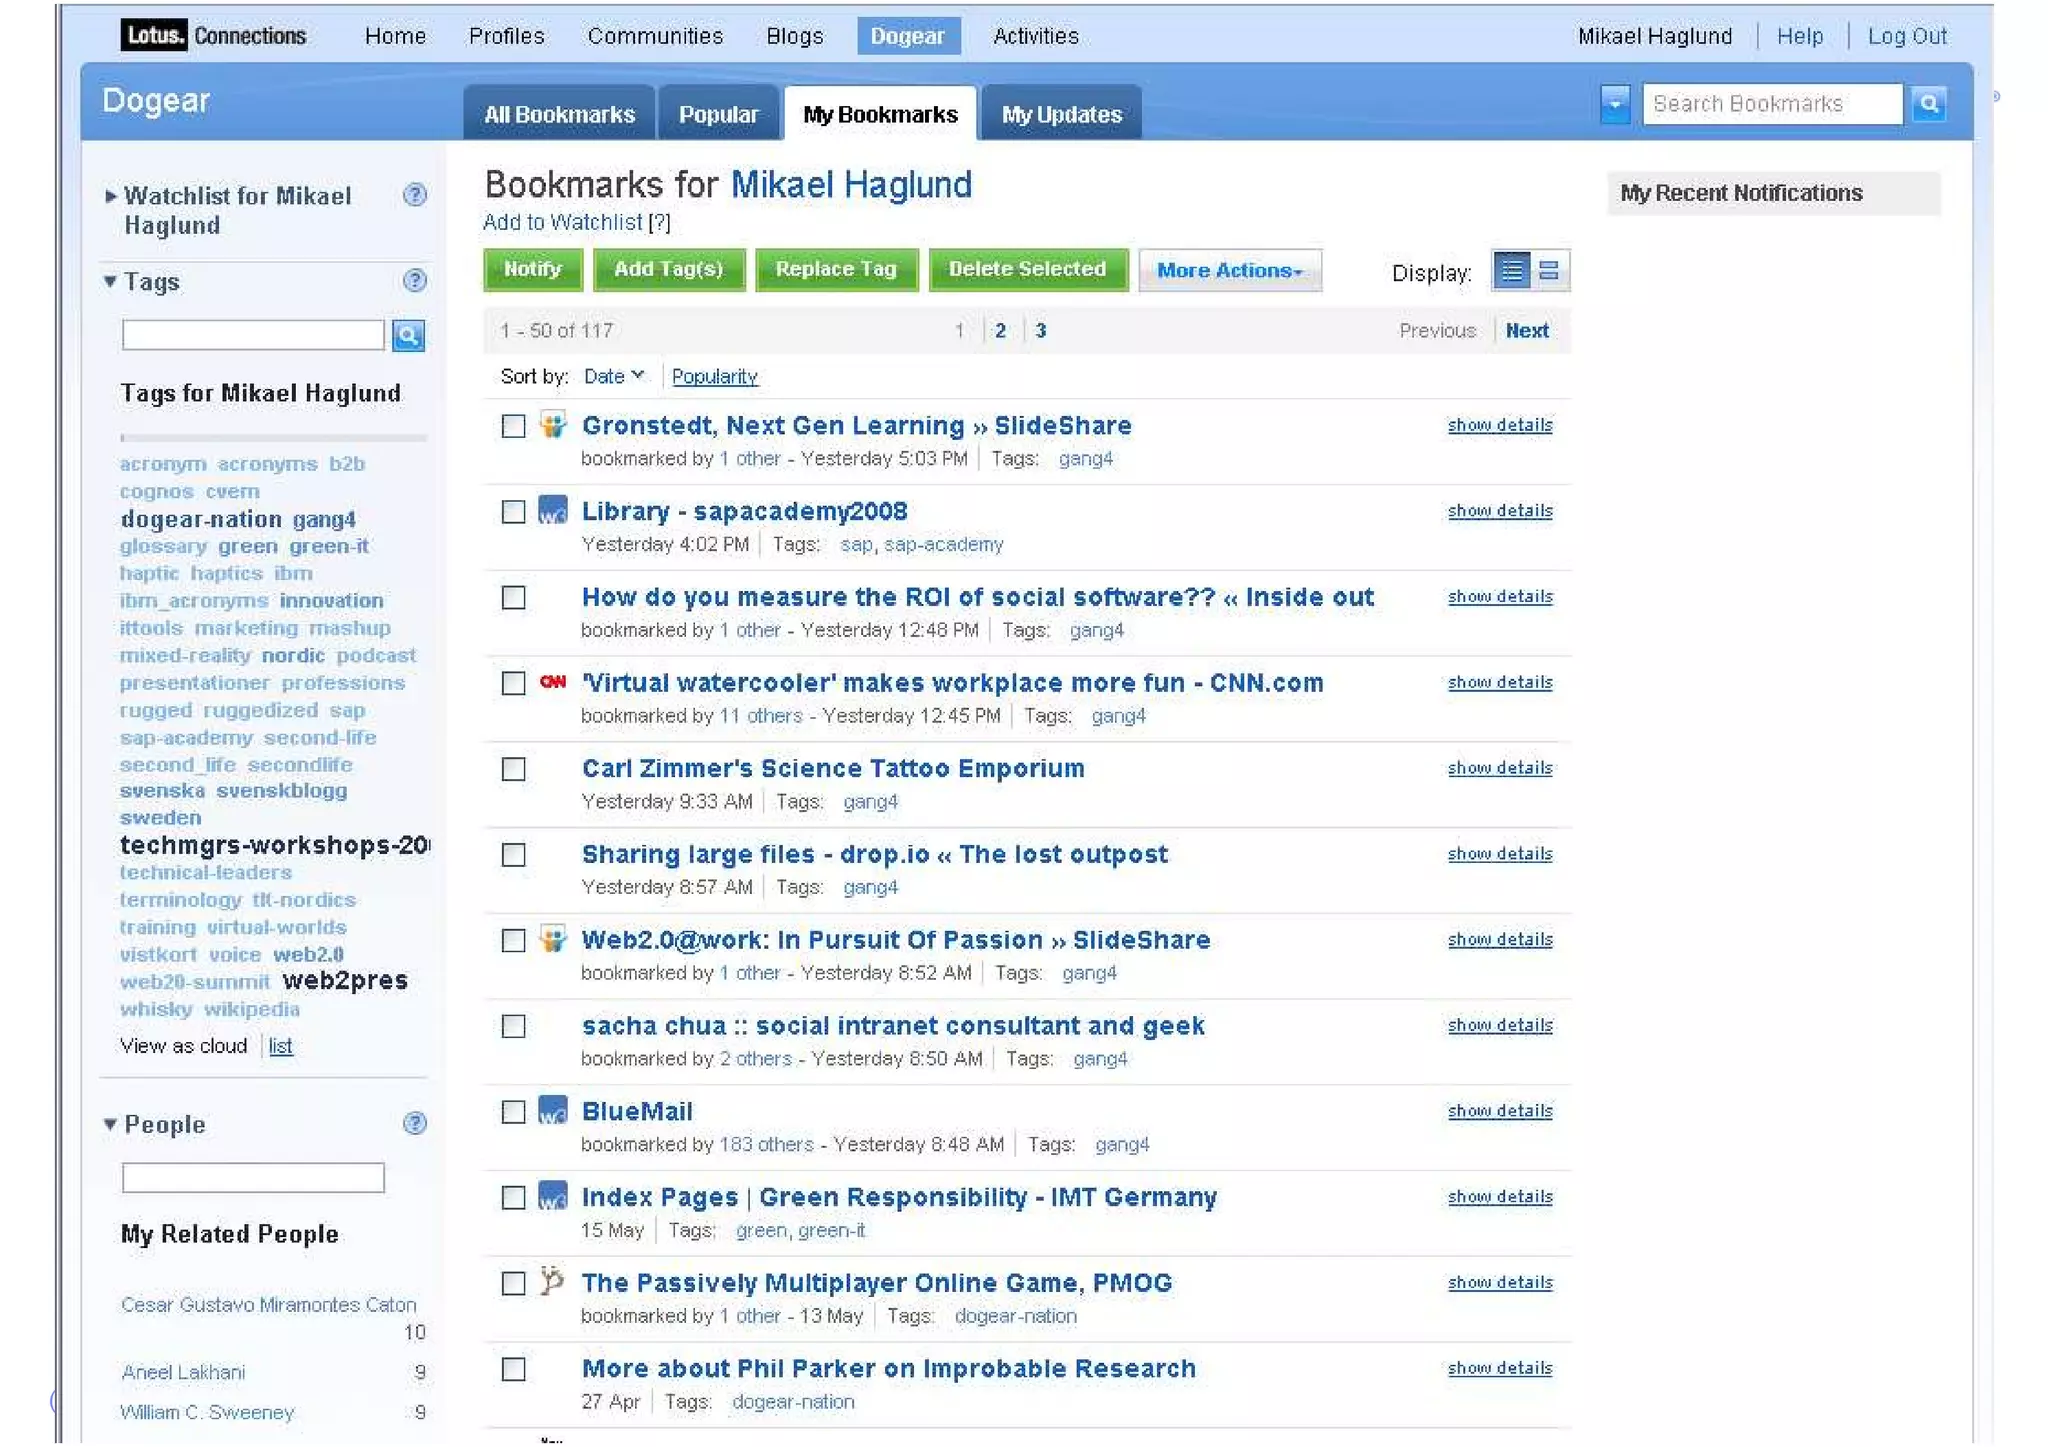Check the BlueMail bookmark checkbox

pyautogui.click(x=513, y=1112)
